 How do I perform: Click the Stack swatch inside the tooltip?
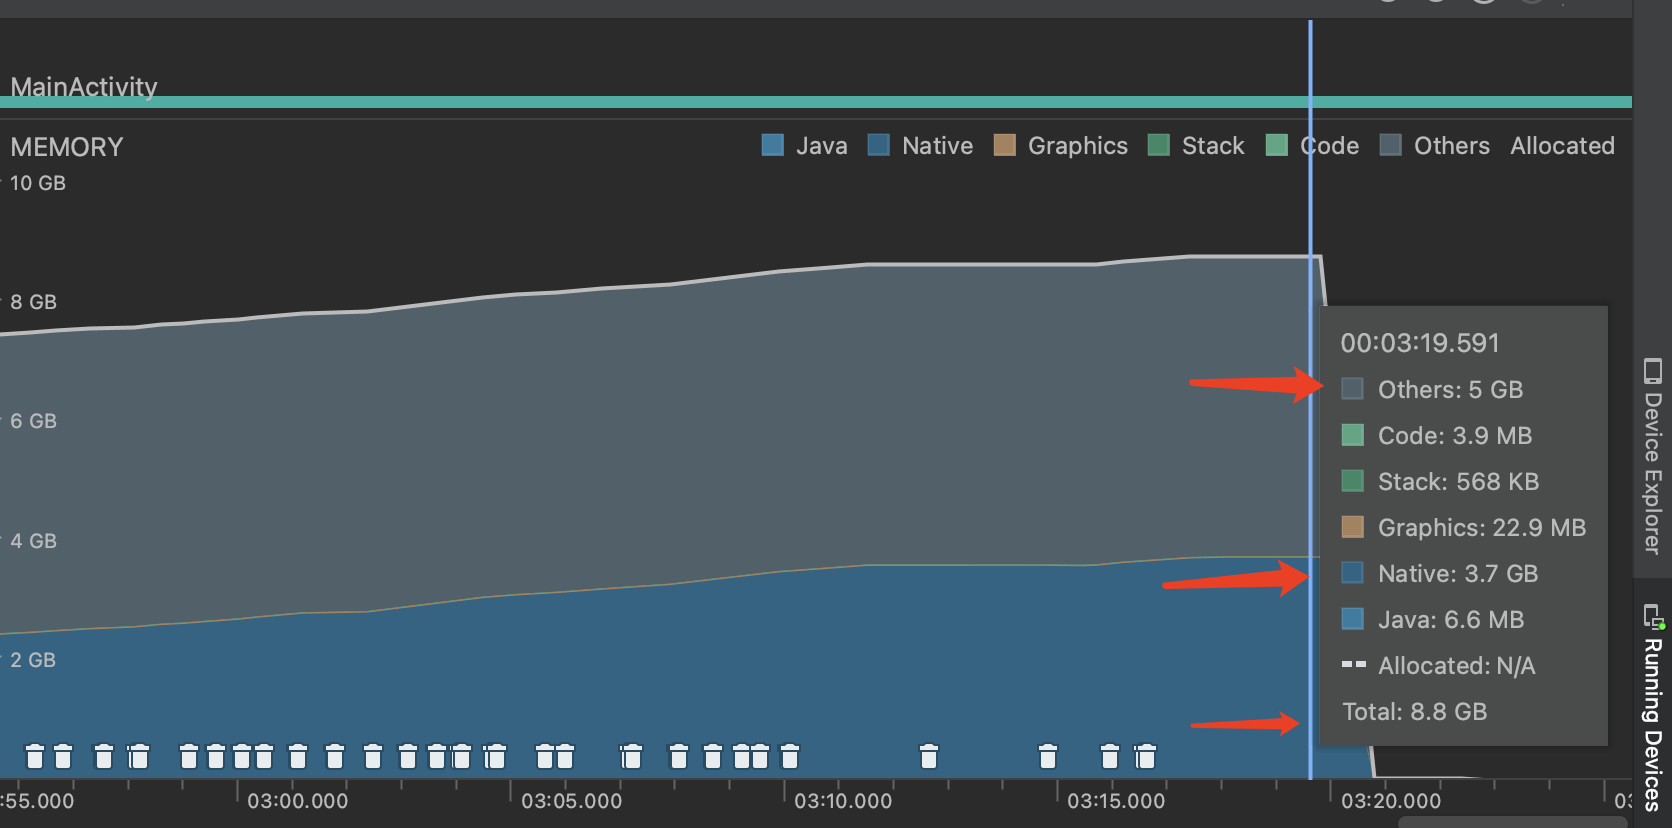(x=1352, y=480)
